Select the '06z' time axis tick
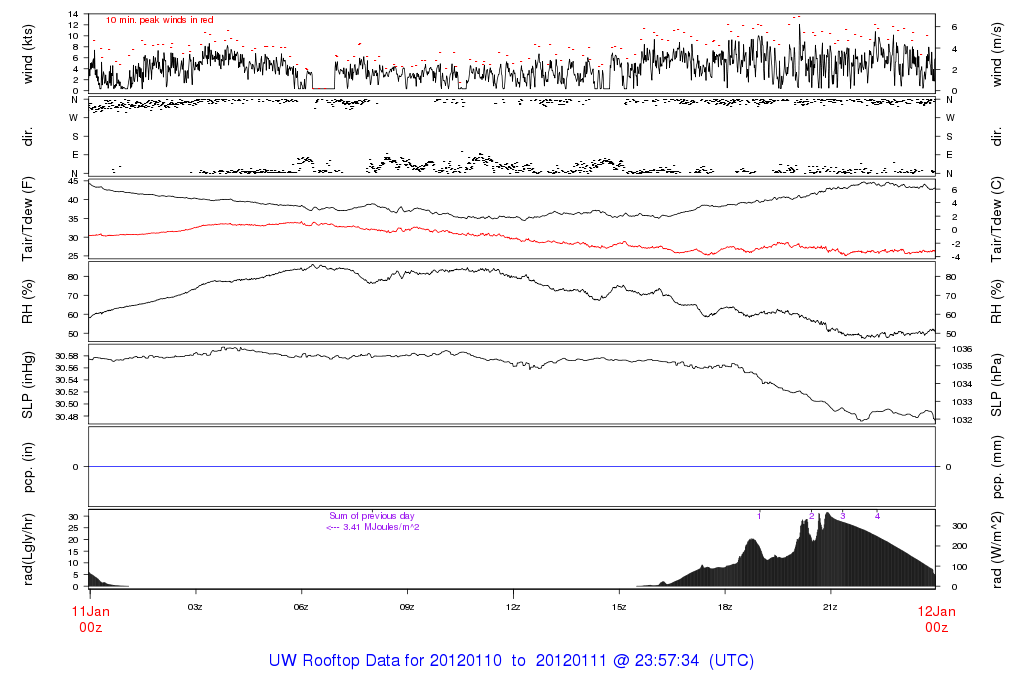 point(301,607)
